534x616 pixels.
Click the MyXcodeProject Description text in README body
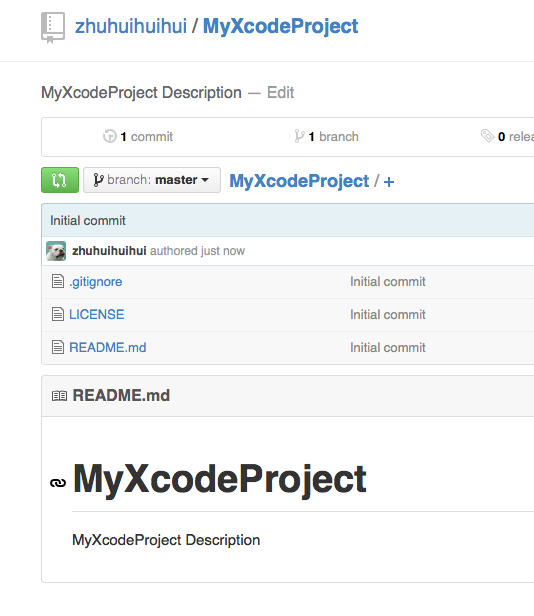click(166, 540)
